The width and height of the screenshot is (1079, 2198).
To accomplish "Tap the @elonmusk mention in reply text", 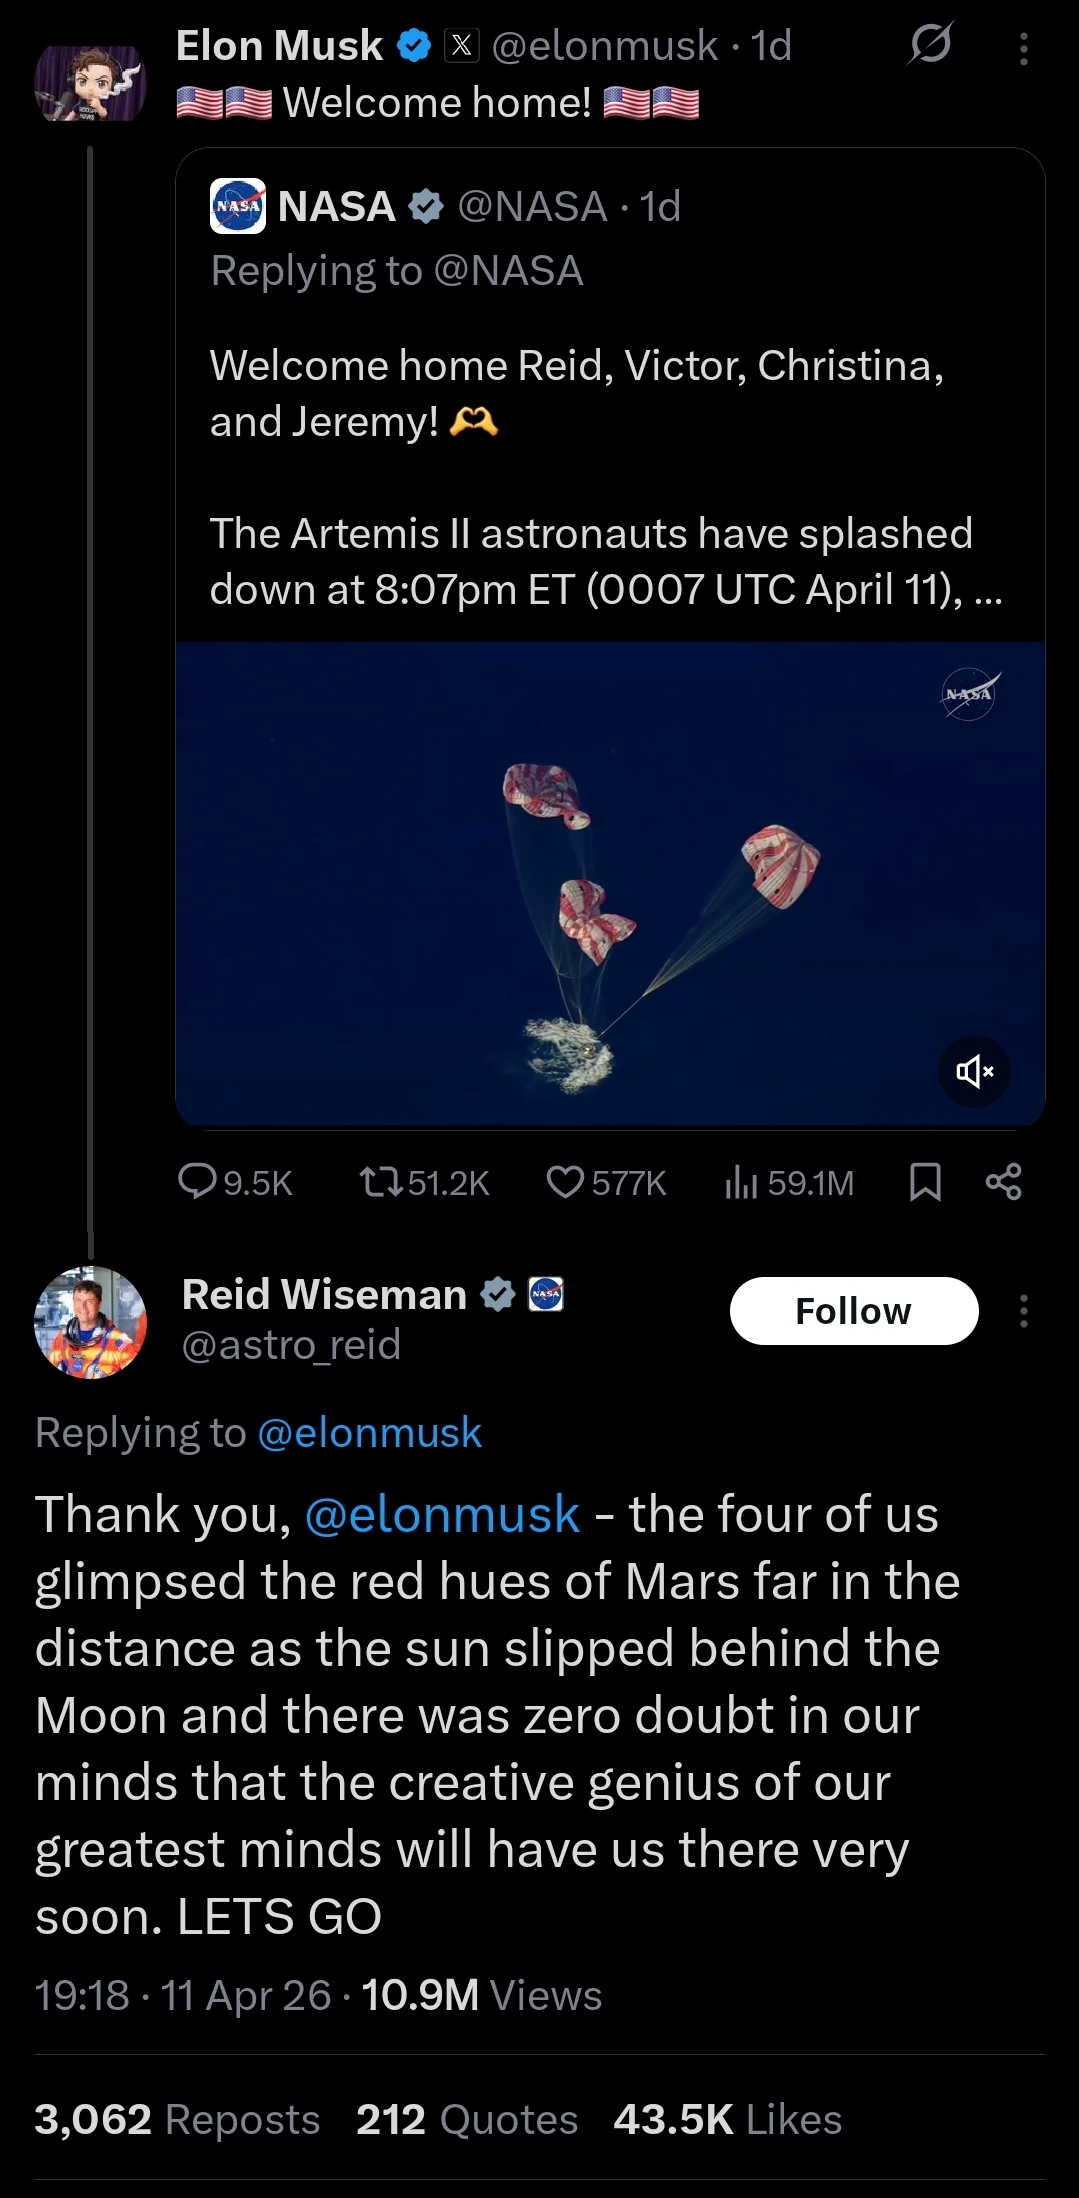I will click(442, 1515).
